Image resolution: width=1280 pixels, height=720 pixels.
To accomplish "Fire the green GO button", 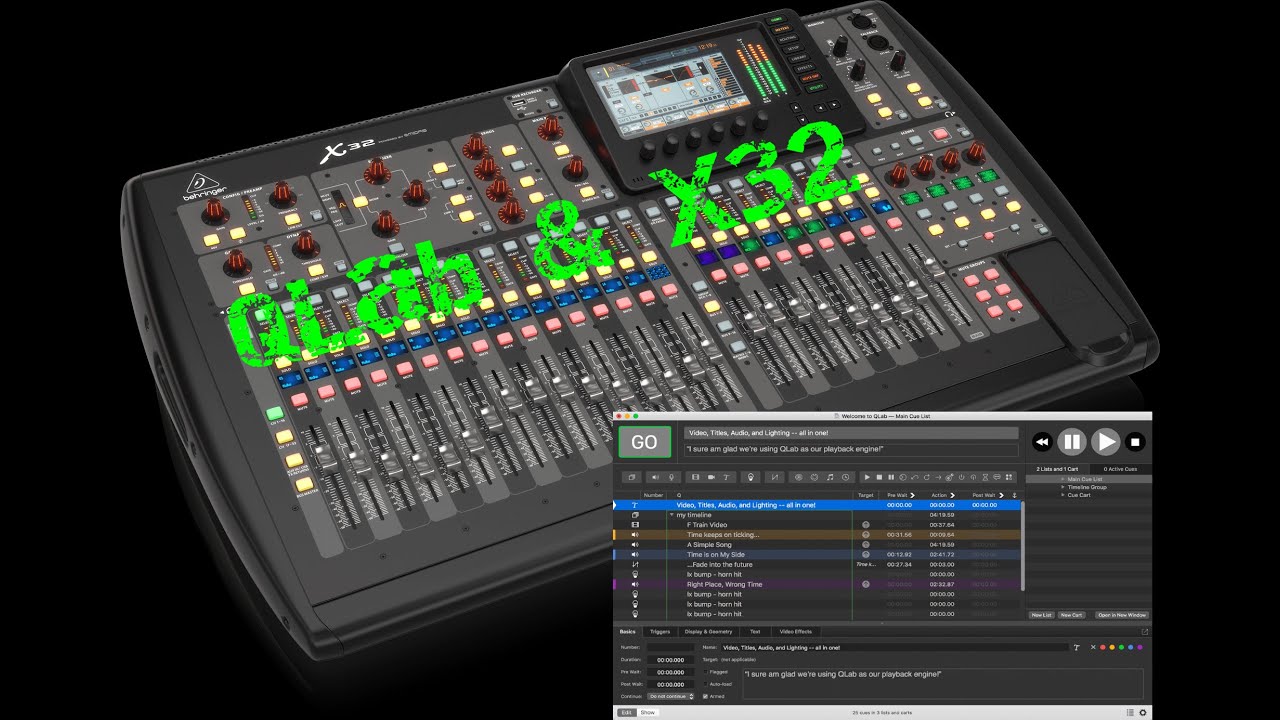I will tap(644, 442).
